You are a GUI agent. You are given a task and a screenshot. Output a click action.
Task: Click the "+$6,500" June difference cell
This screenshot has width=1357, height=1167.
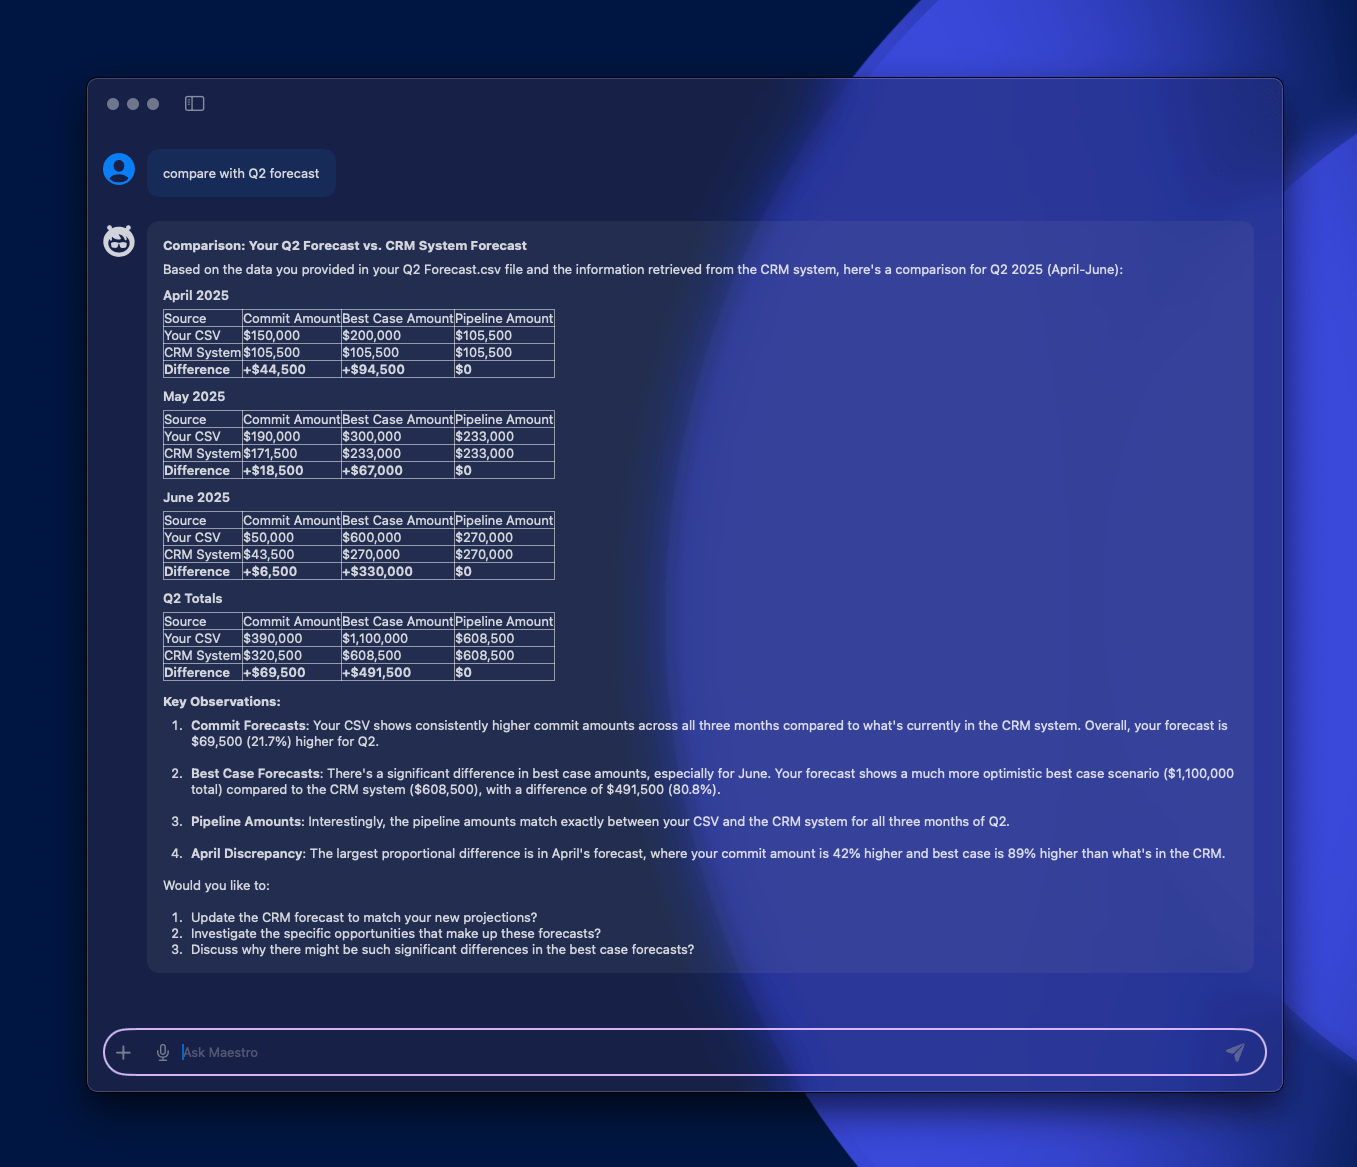click(x=291, y=571)
